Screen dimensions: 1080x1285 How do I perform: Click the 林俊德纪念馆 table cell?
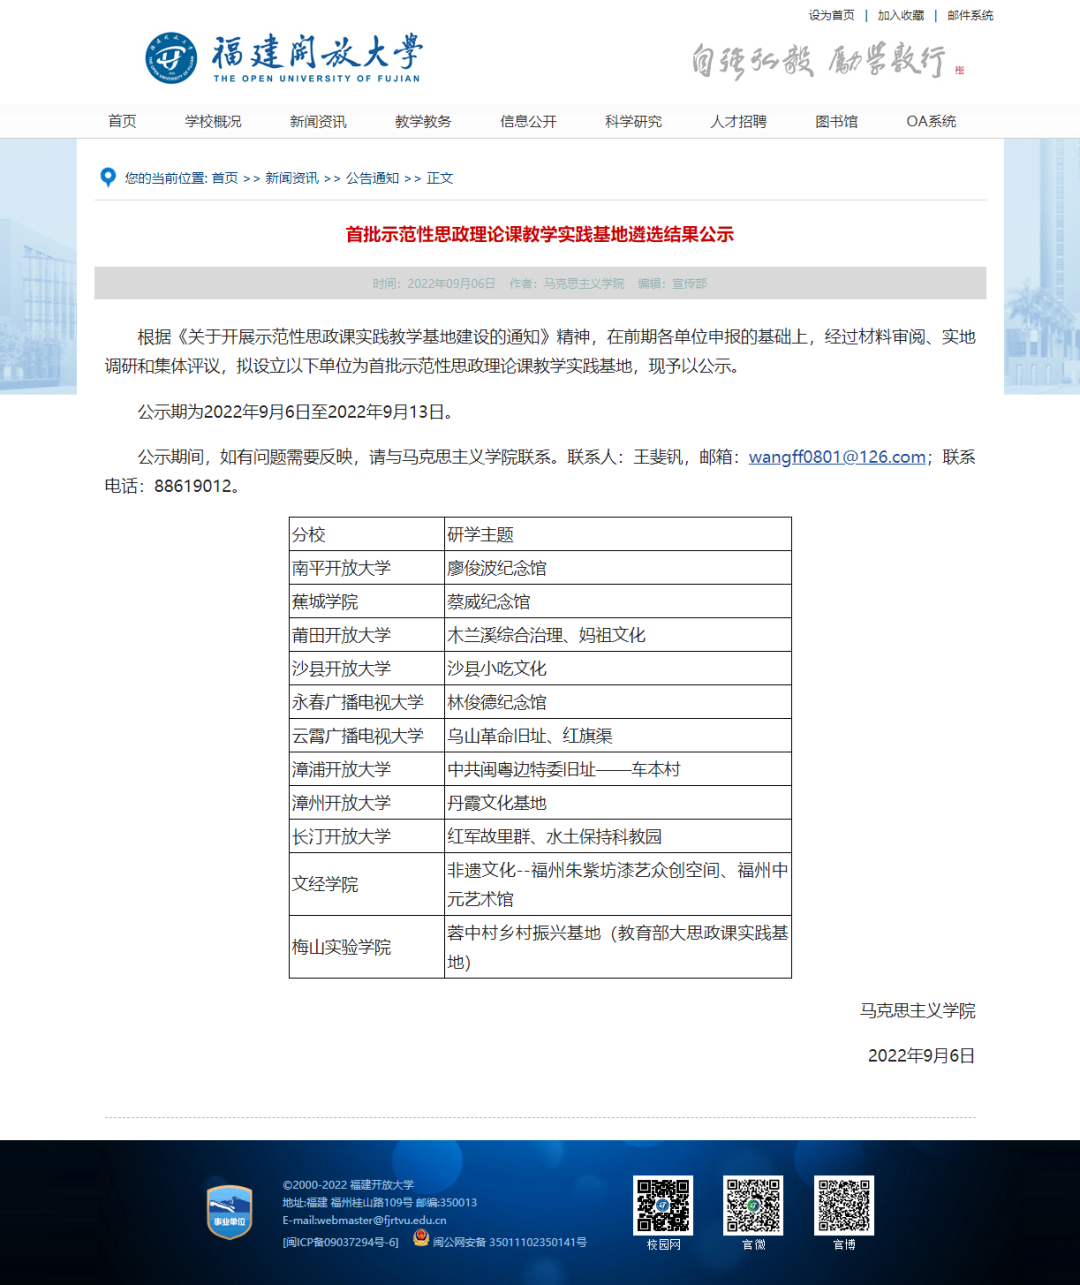click(618, 702)
